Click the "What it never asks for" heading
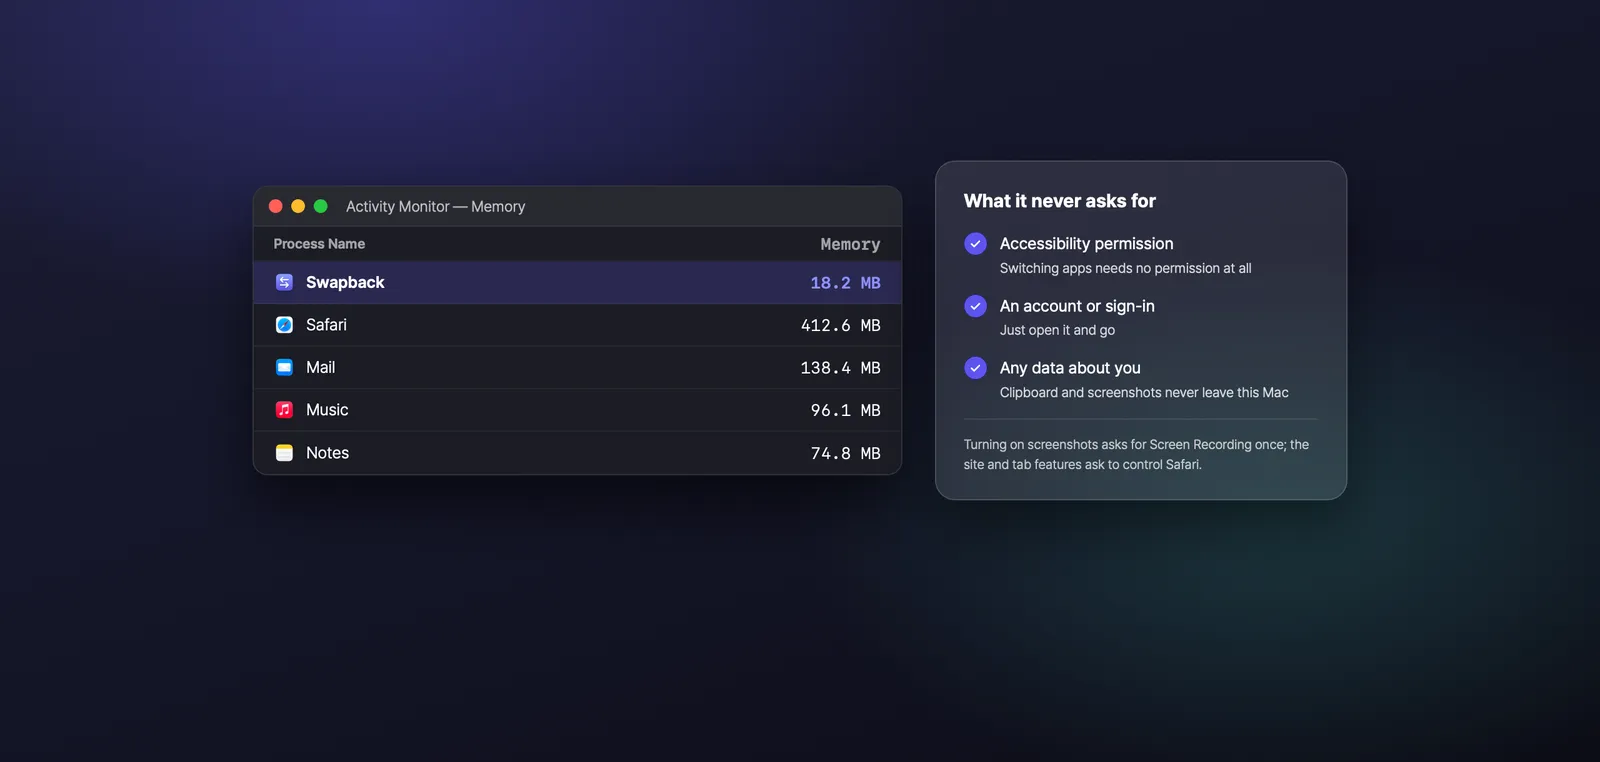This screenshot has height=762, width=1600. coord(1059,201)
